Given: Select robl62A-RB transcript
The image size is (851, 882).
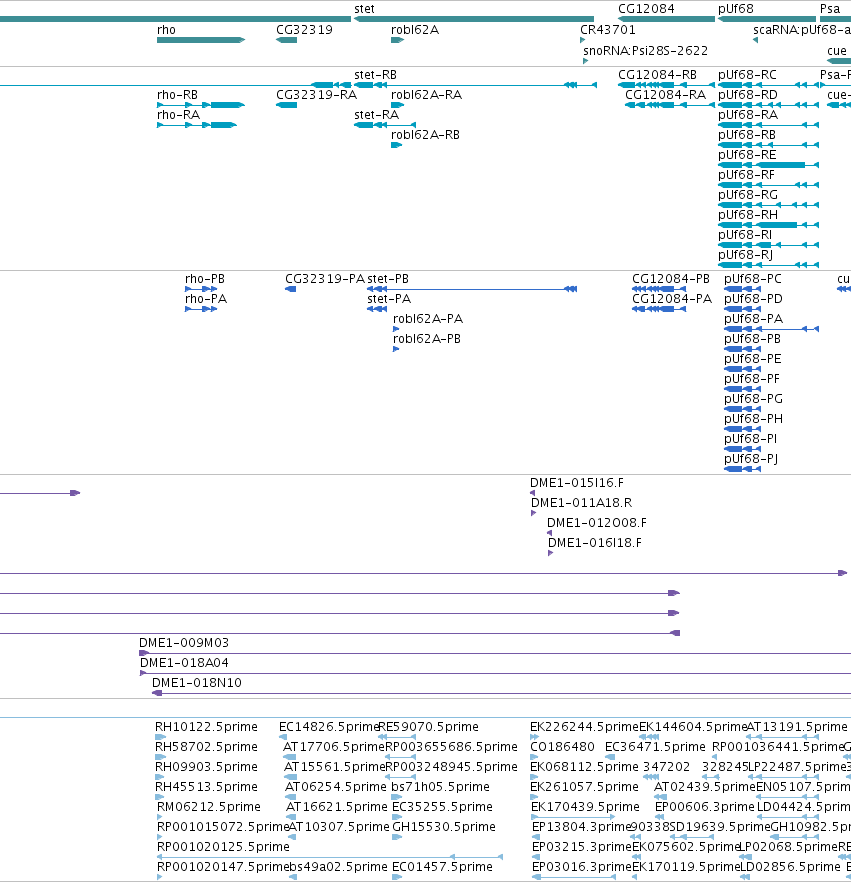Looking at the screenshot, I should coord(397,145).
